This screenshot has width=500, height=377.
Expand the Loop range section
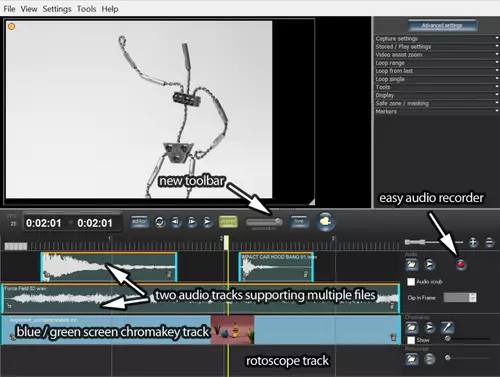[x=436, y=63]
